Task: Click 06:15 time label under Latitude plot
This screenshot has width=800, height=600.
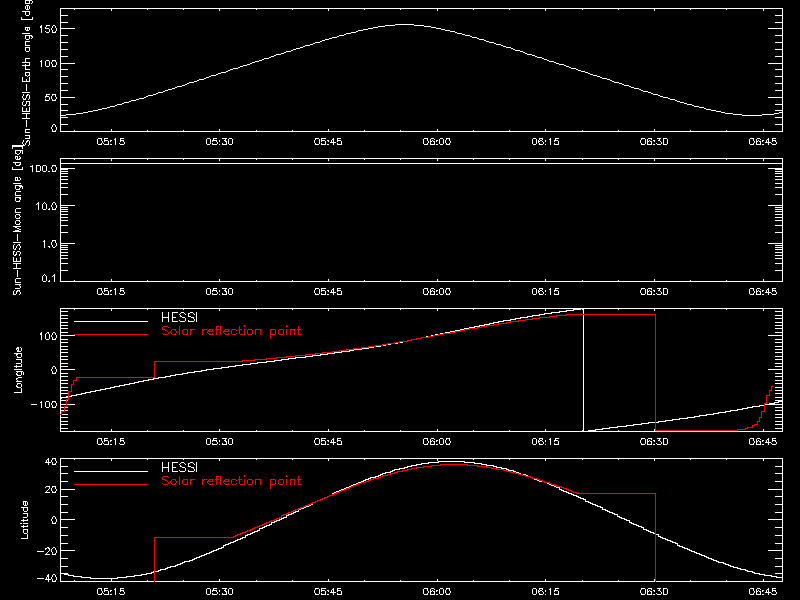Action: click(x=545, y=592)
